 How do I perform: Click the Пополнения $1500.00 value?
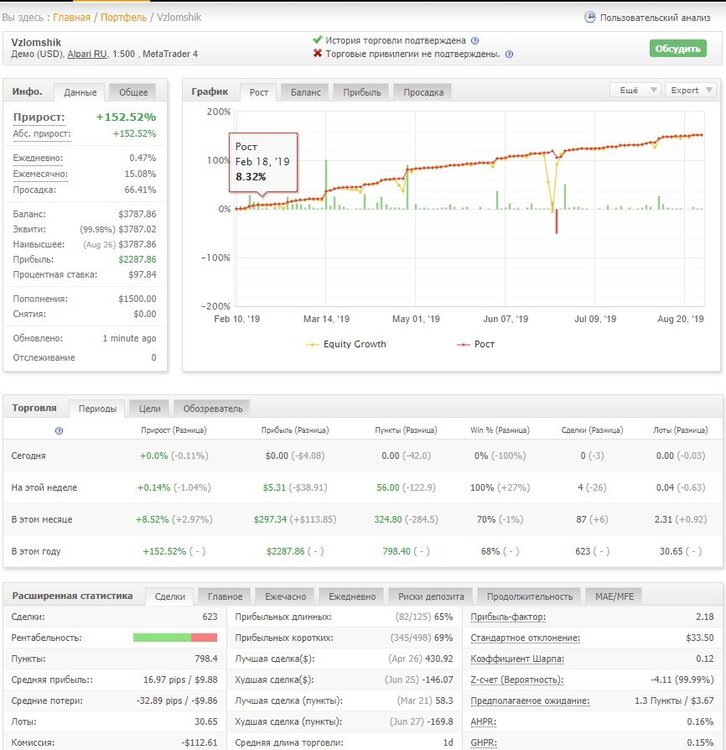click(x=137, y=299)
